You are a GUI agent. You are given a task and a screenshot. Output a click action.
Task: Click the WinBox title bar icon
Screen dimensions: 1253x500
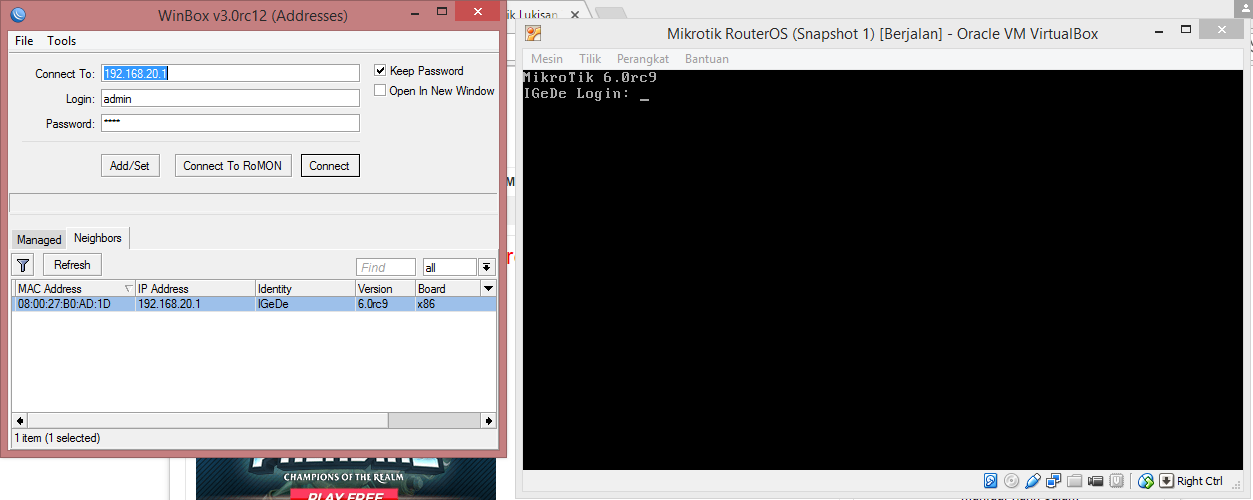[x=19, y=15]
